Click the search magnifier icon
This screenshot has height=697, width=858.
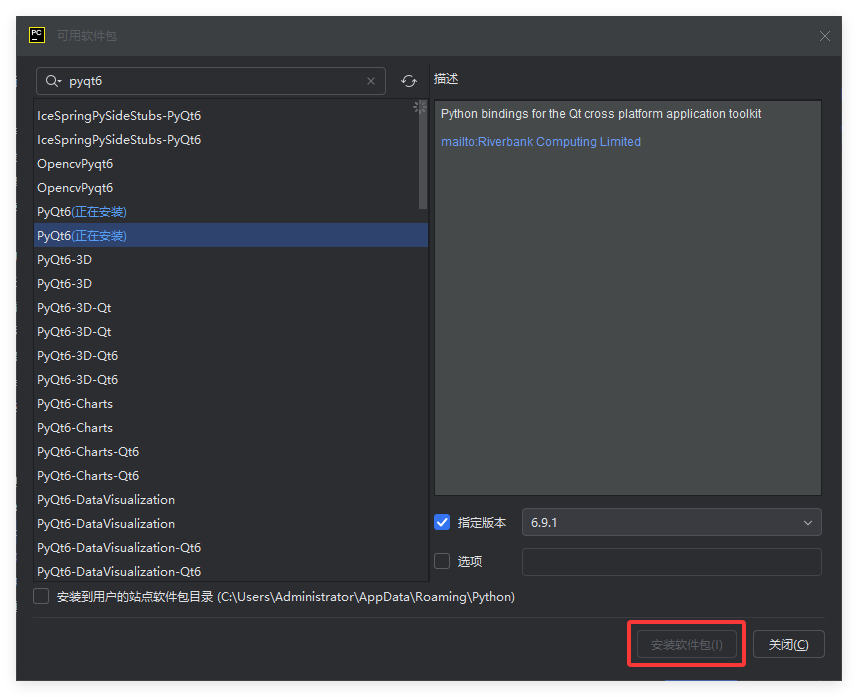pyautogui.click(x=53, y=81)
